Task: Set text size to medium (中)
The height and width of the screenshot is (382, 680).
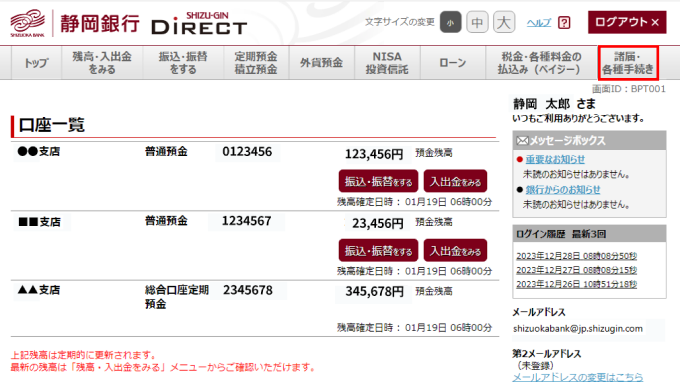Action: coord(477,22)
